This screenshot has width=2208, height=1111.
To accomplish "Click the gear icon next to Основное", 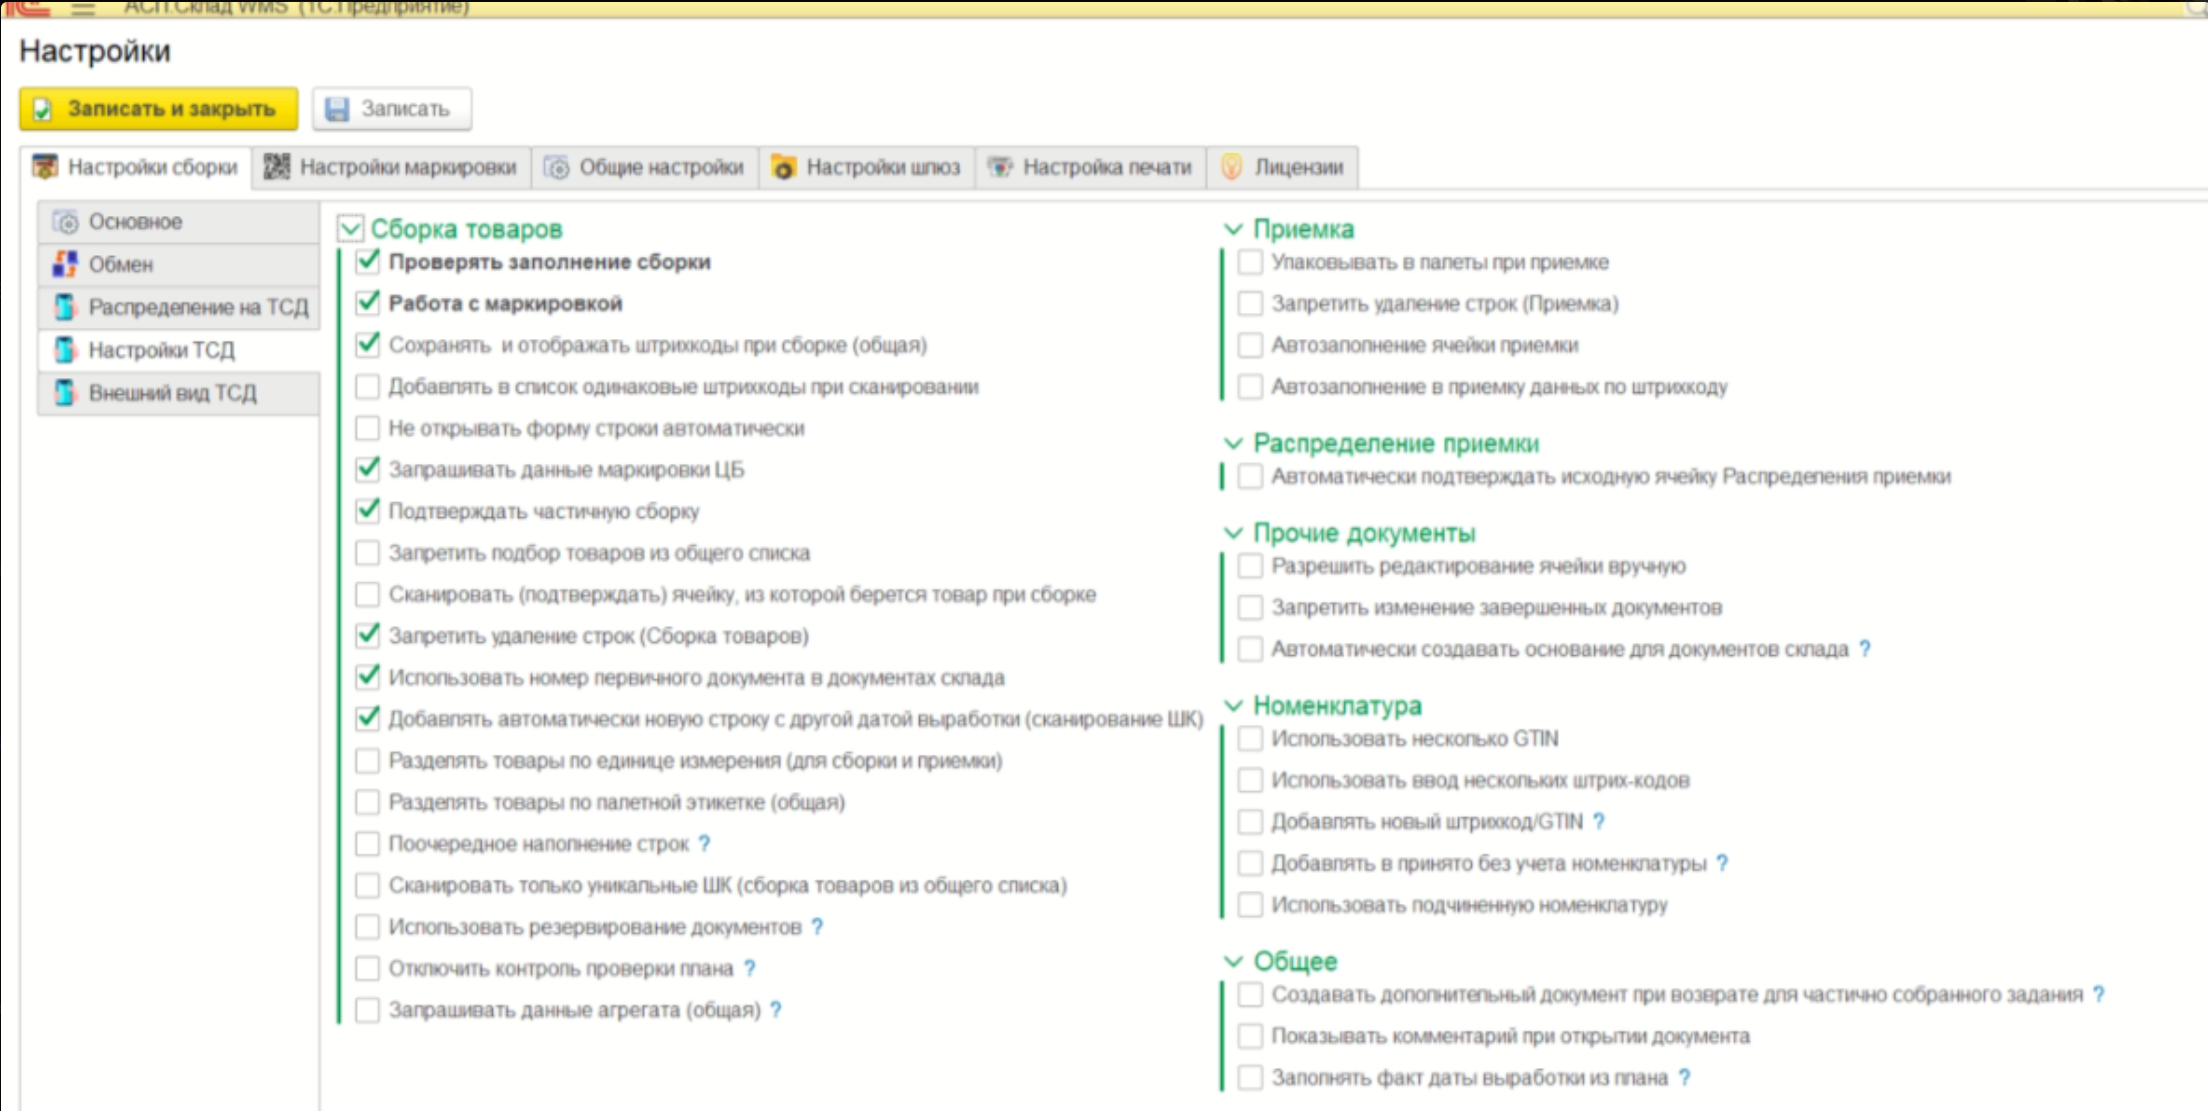I will click(x=66, y=222).
